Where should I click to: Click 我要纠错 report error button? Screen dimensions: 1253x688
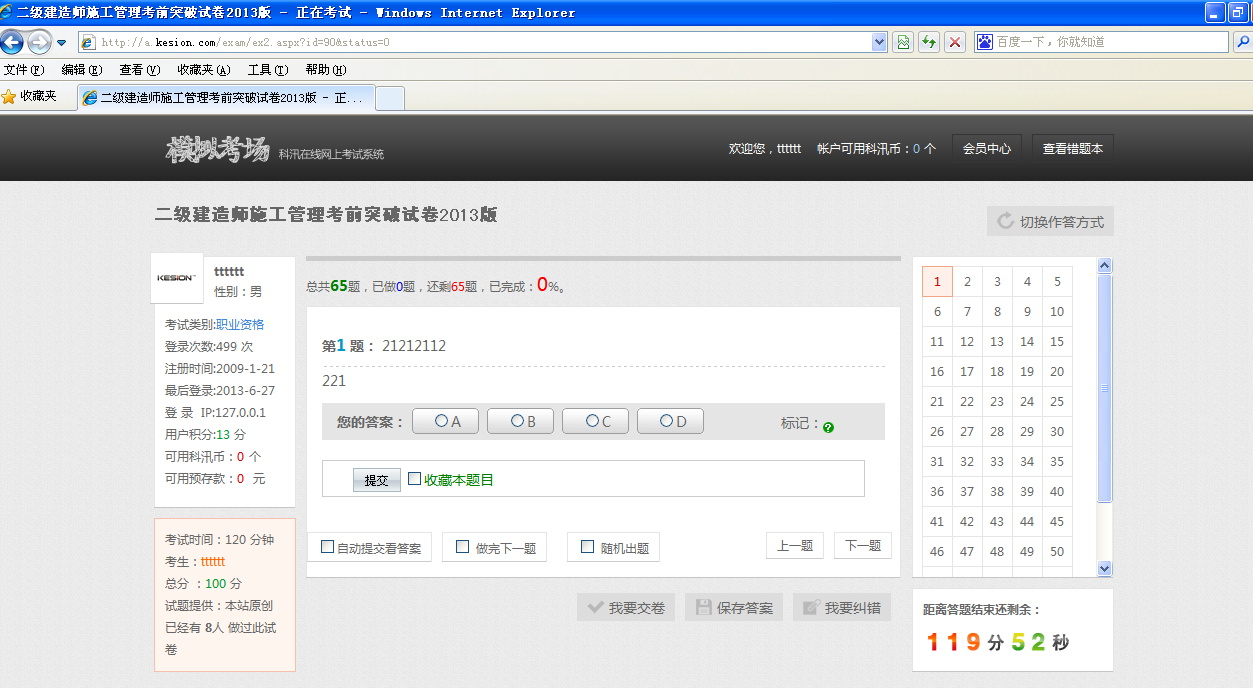pyautogui.click(x=842, y=607)
